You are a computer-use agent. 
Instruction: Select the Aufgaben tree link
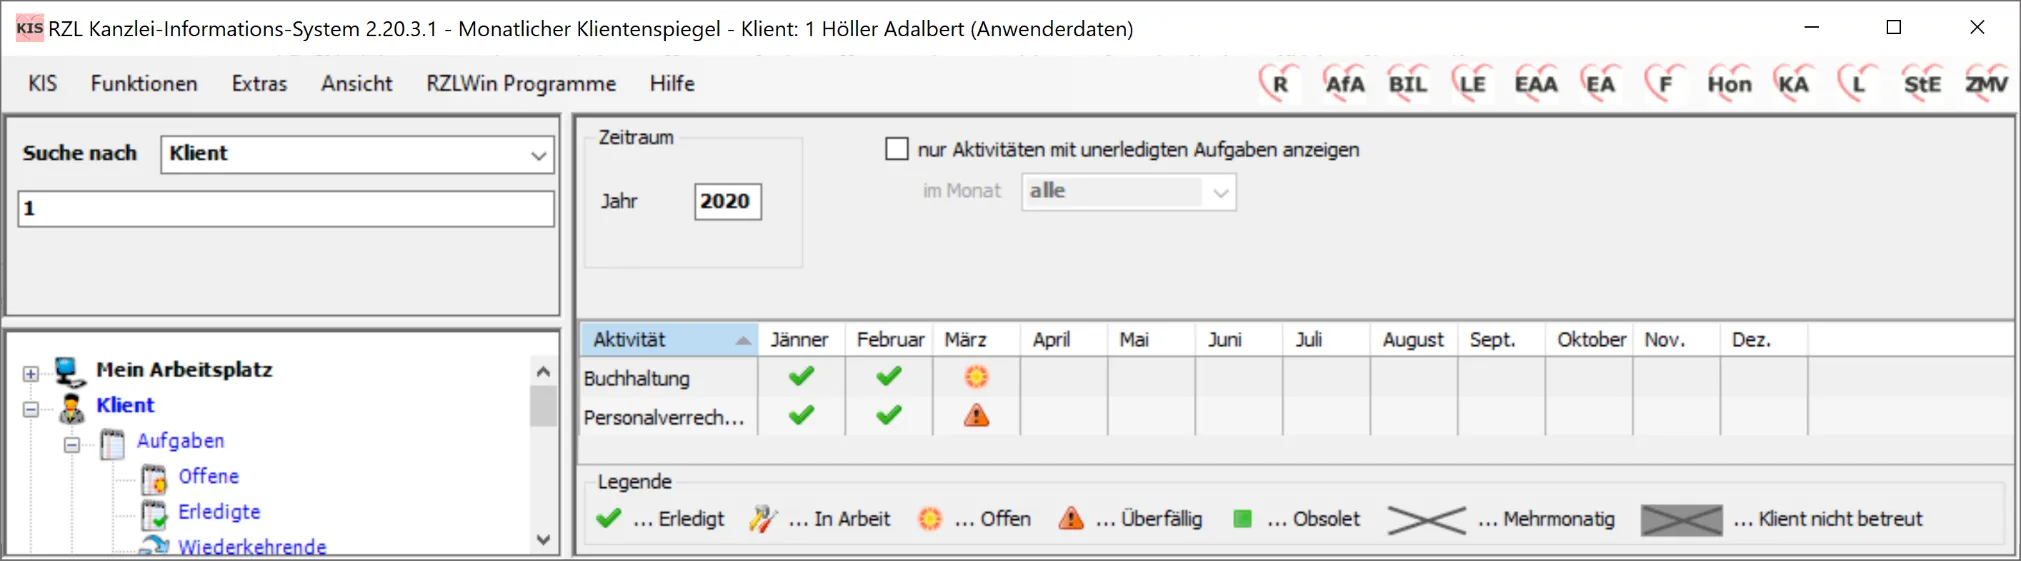(x=180, y=440)
